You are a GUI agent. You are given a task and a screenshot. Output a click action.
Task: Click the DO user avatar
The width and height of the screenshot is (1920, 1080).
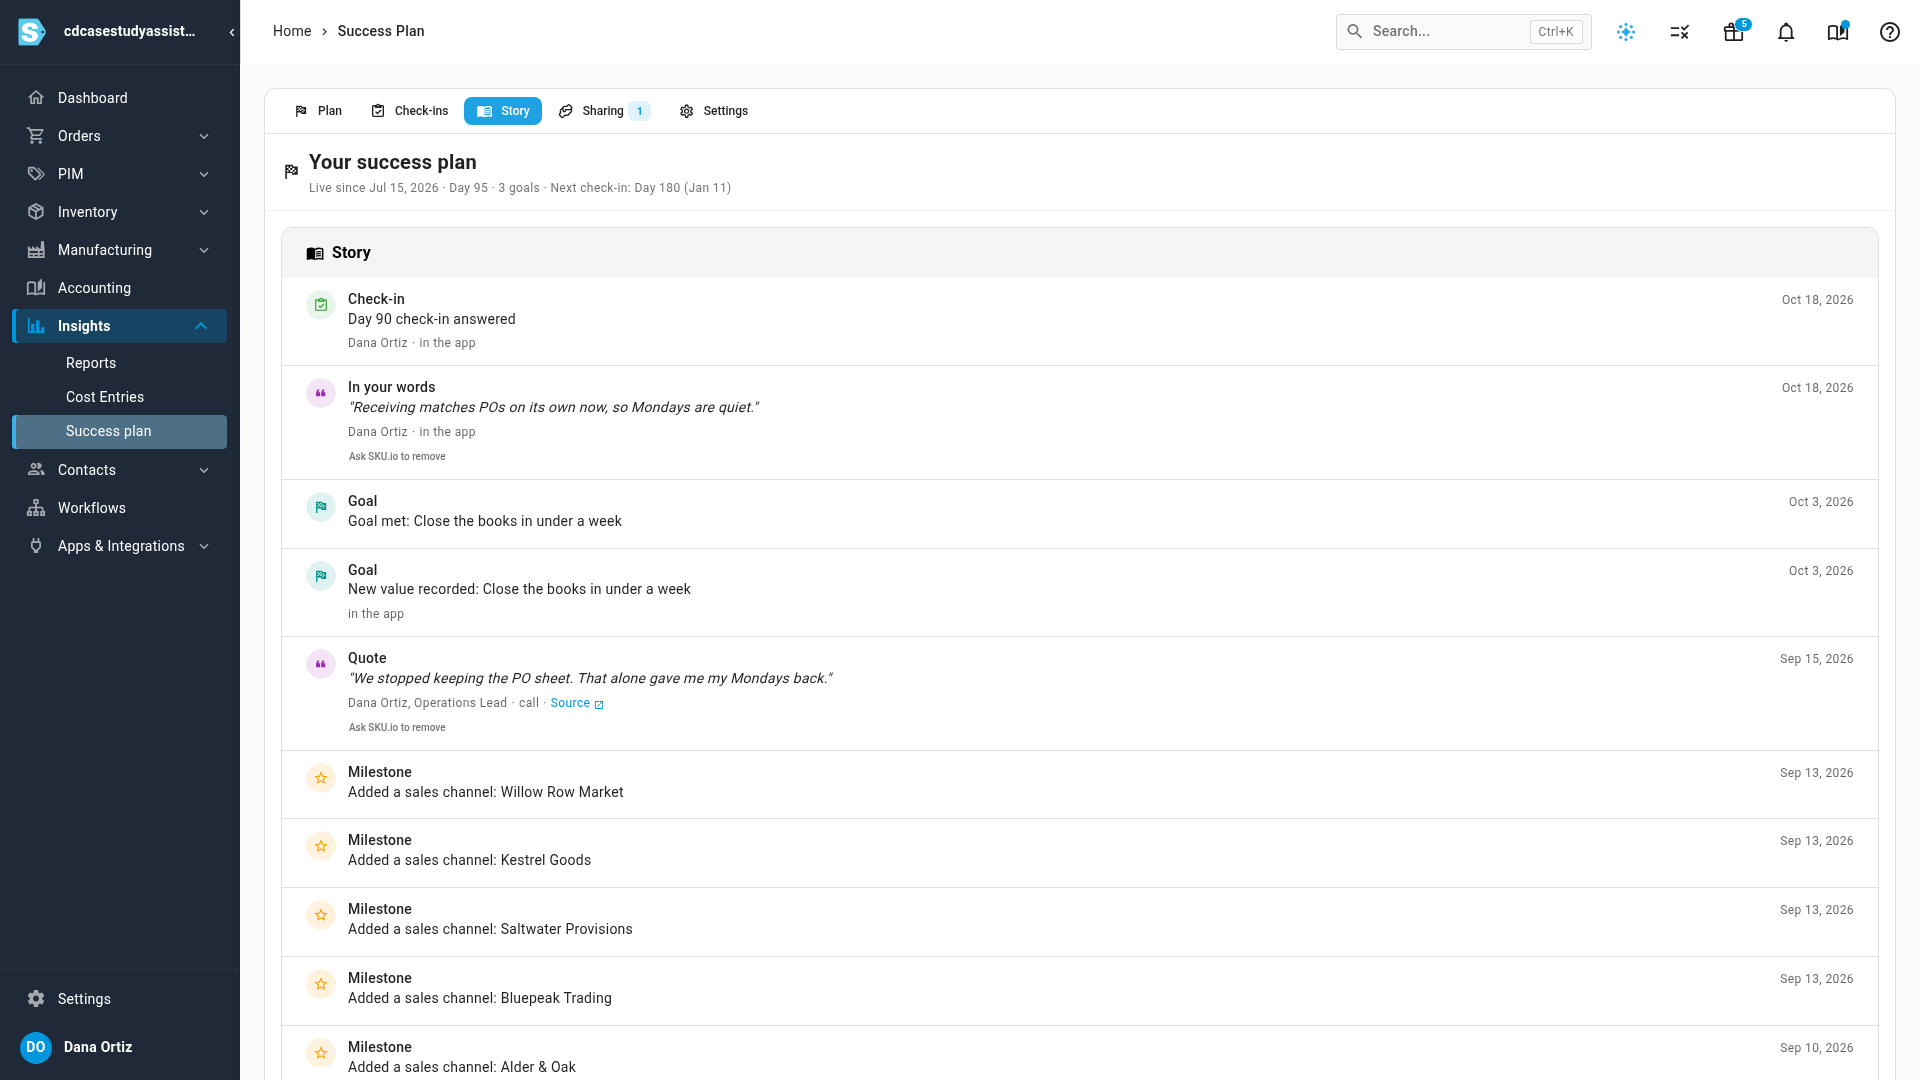click(x=36, y=1047)
